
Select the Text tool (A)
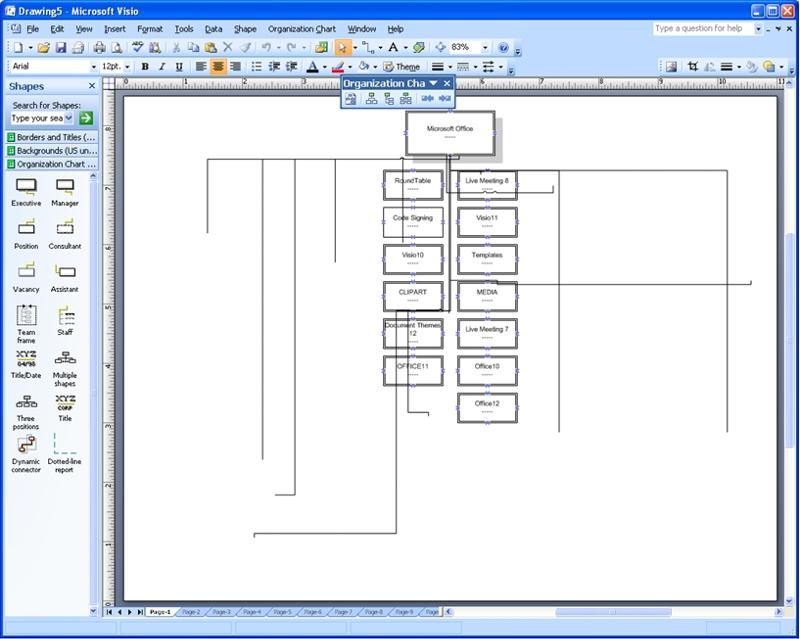tap(393, 47)
